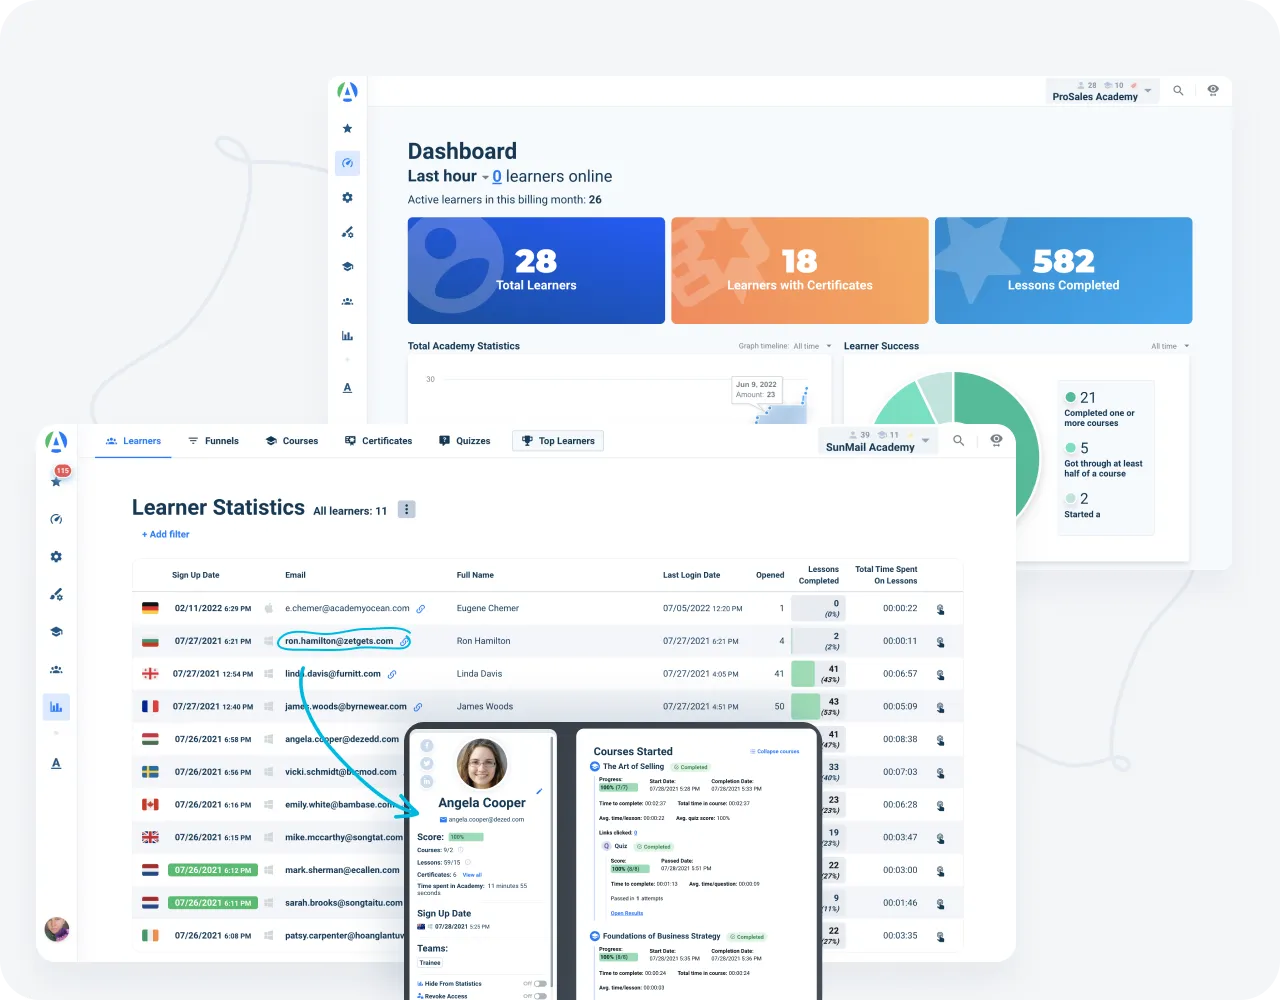1280x1000 pixels.
Task: Open the Last hour time range dropdown
Action: click(485, 177)
